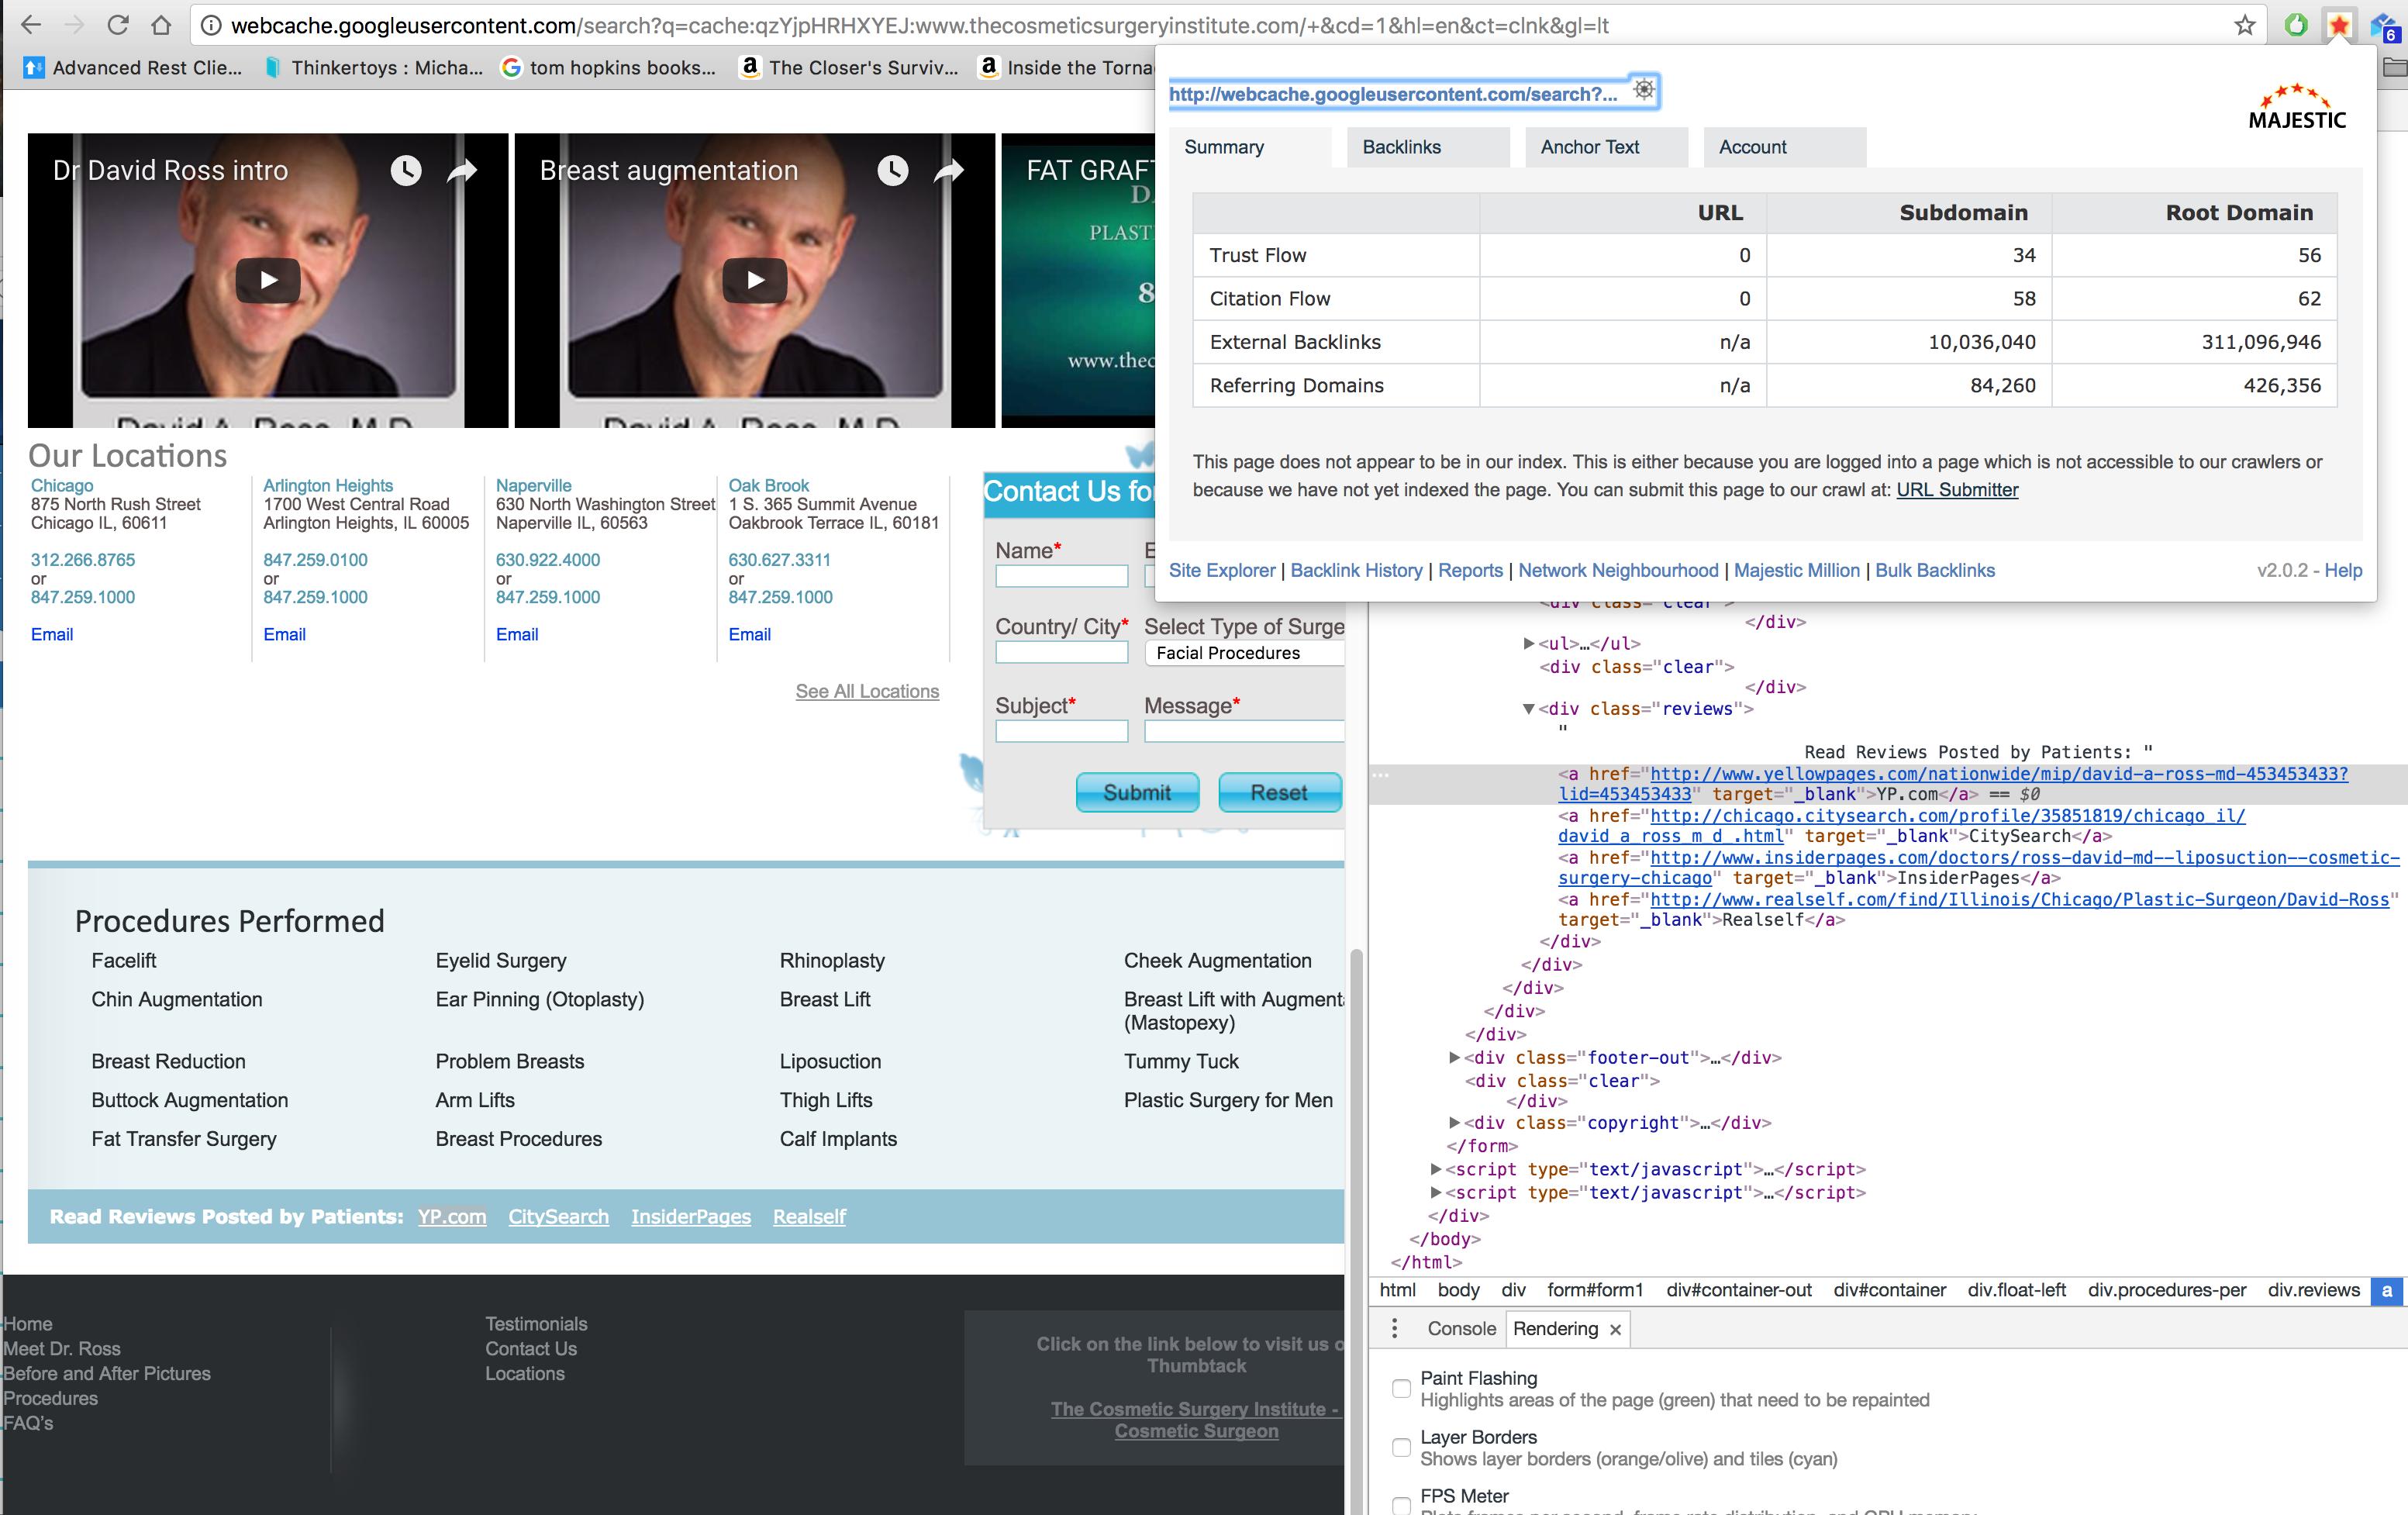Open the Thinkertoys bookmark
Viewport: 2408px width, 1515px height.
pos(373,67)
